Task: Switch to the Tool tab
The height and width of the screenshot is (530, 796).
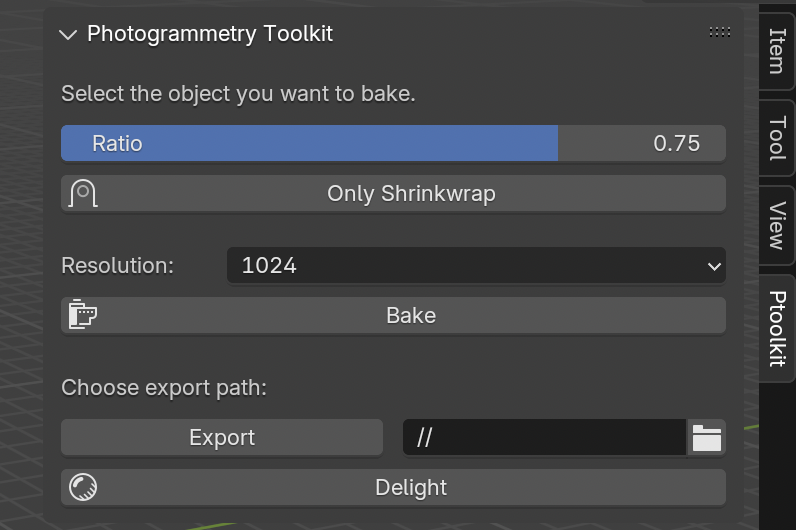Action: 777,138
